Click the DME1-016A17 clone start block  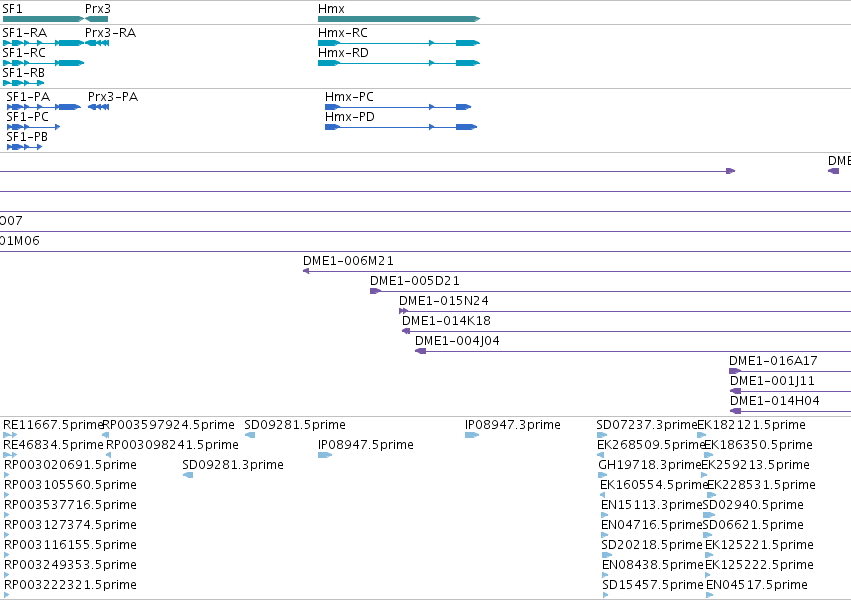[x=735, y=371]
